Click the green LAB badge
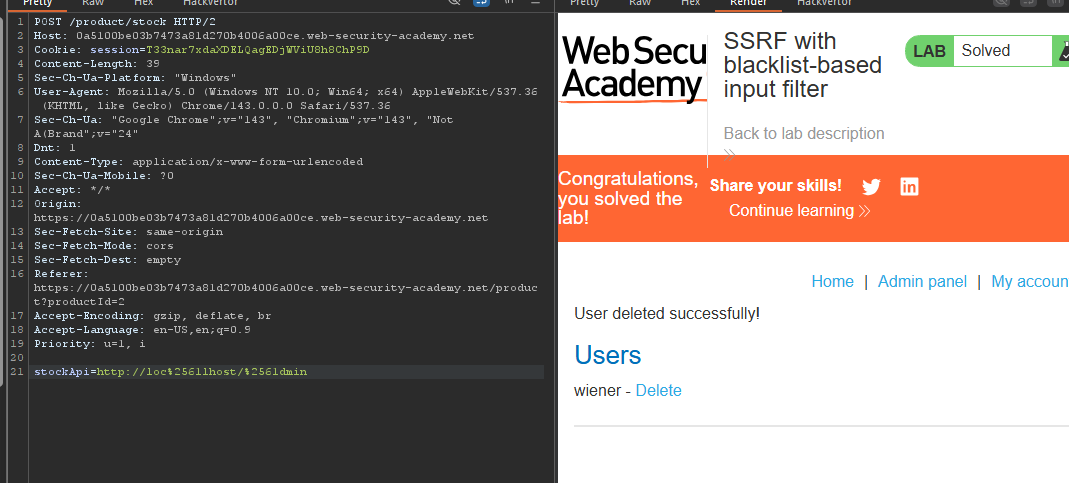Viewport: 1069px width, 483px height. click(x=930, y=50)
